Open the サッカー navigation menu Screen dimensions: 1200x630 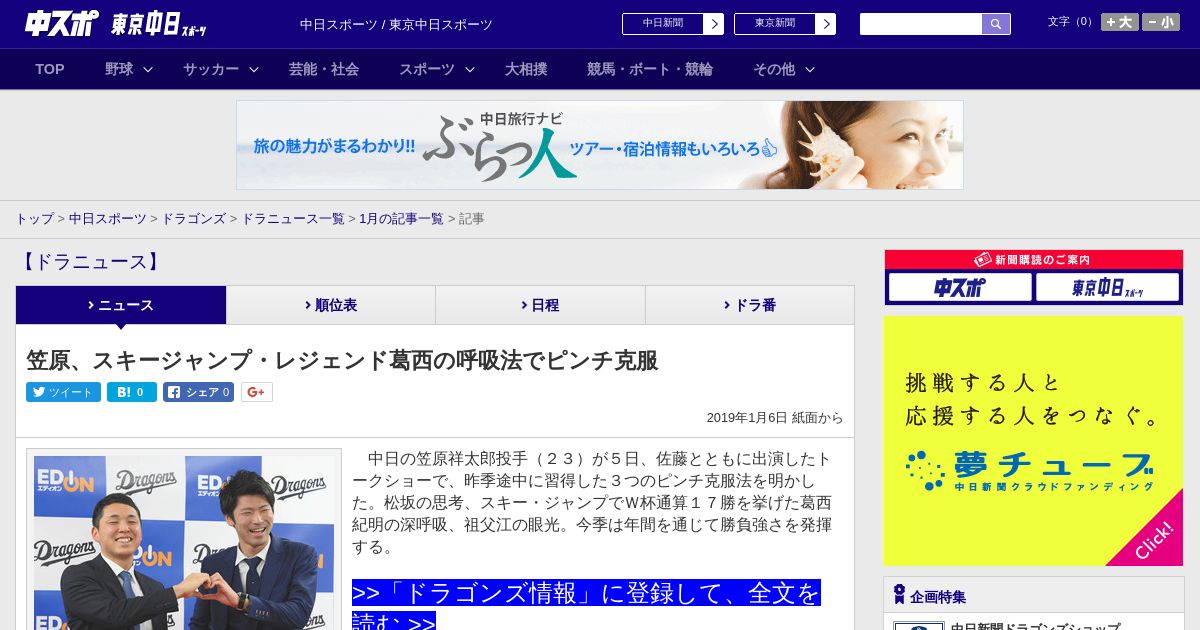211,69
